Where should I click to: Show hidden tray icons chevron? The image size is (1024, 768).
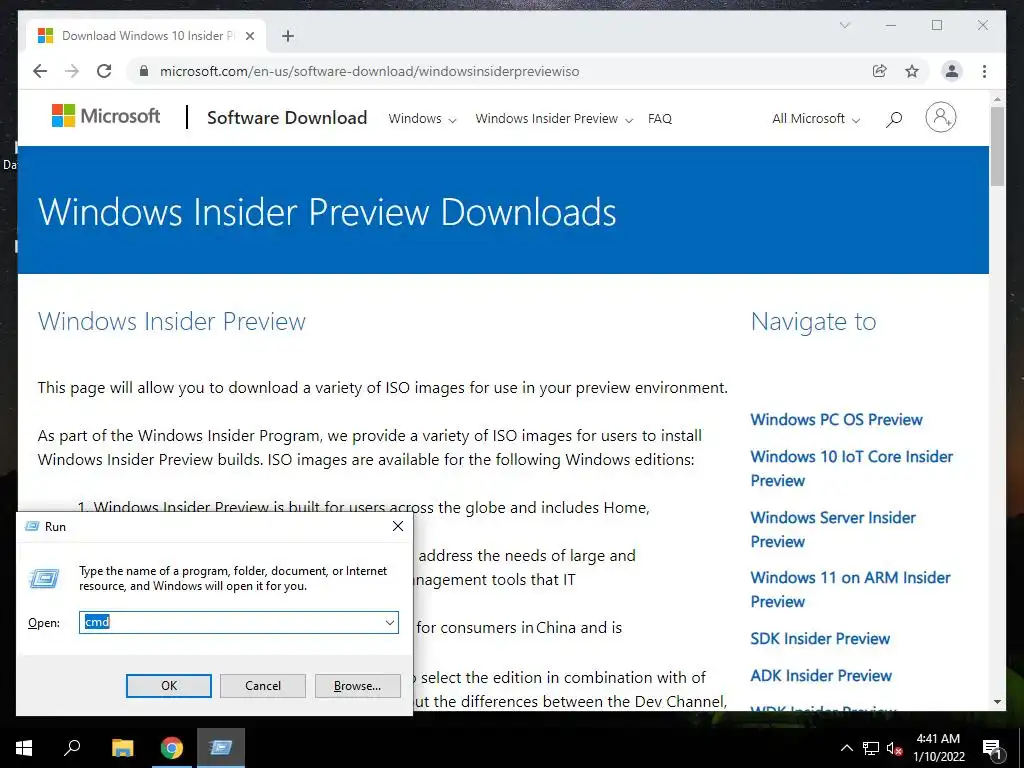[846, 748]
